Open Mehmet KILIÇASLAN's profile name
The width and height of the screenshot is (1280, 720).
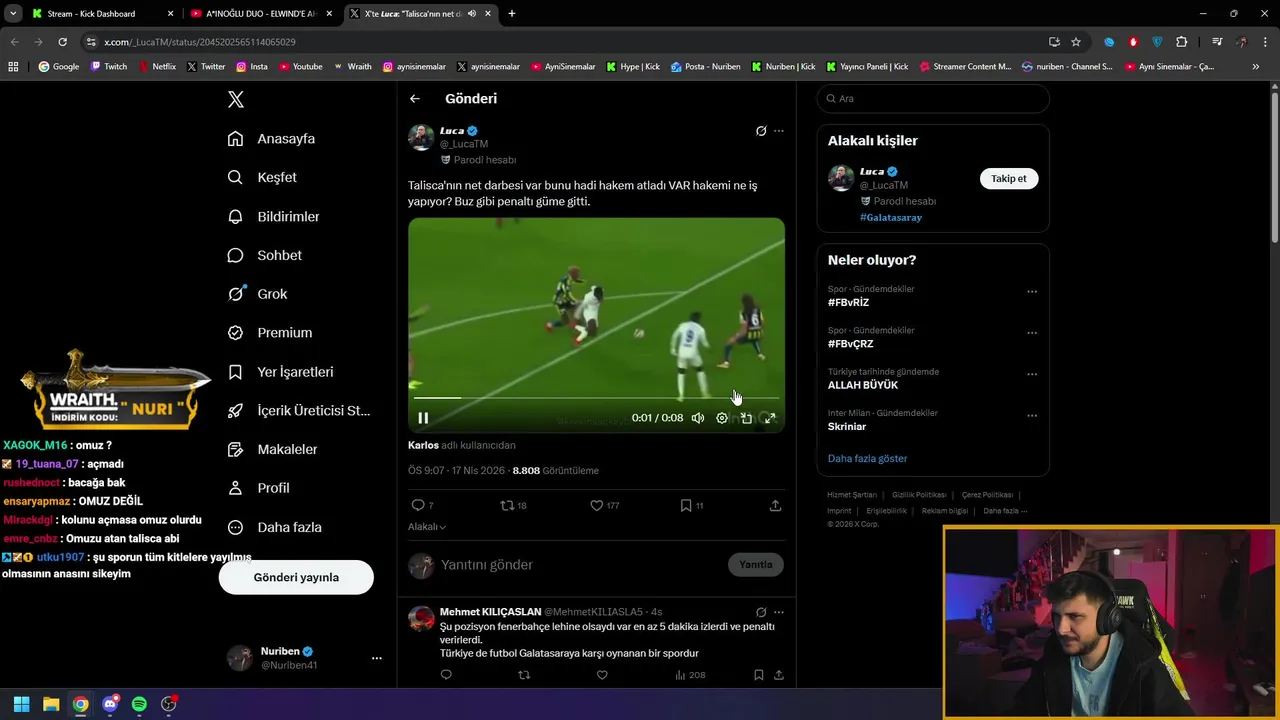click(x=490, y=612)
